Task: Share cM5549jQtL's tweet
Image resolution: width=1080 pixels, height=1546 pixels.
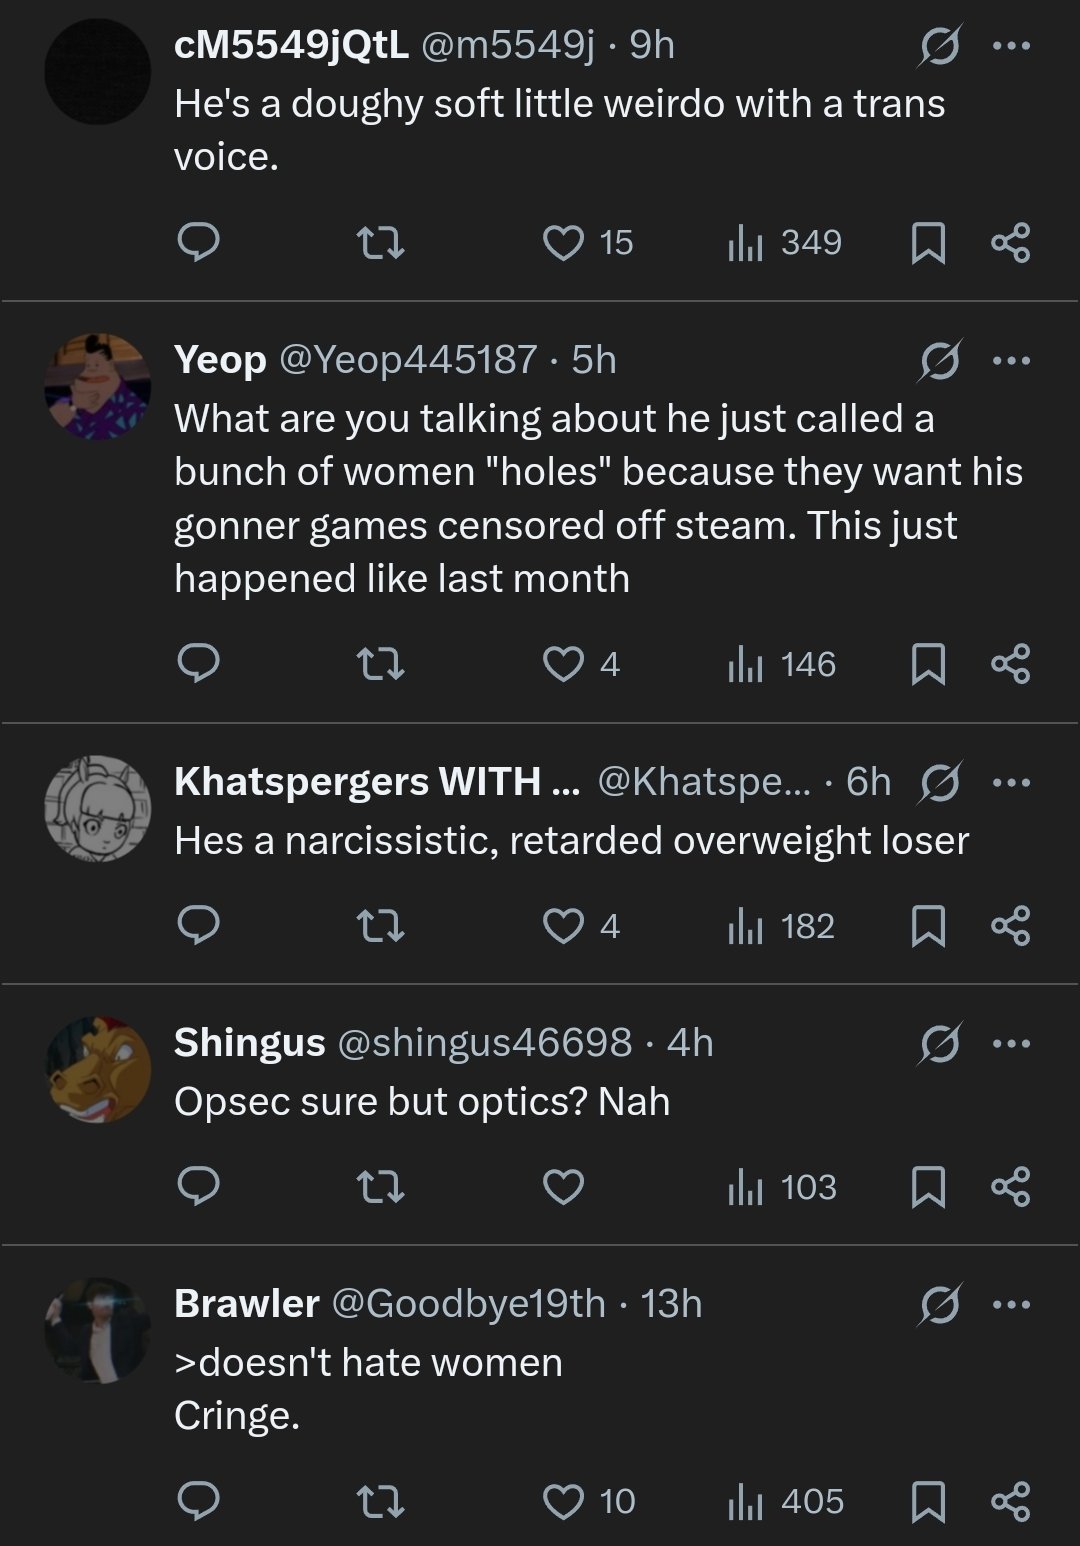Action: tap(1010, 243)
